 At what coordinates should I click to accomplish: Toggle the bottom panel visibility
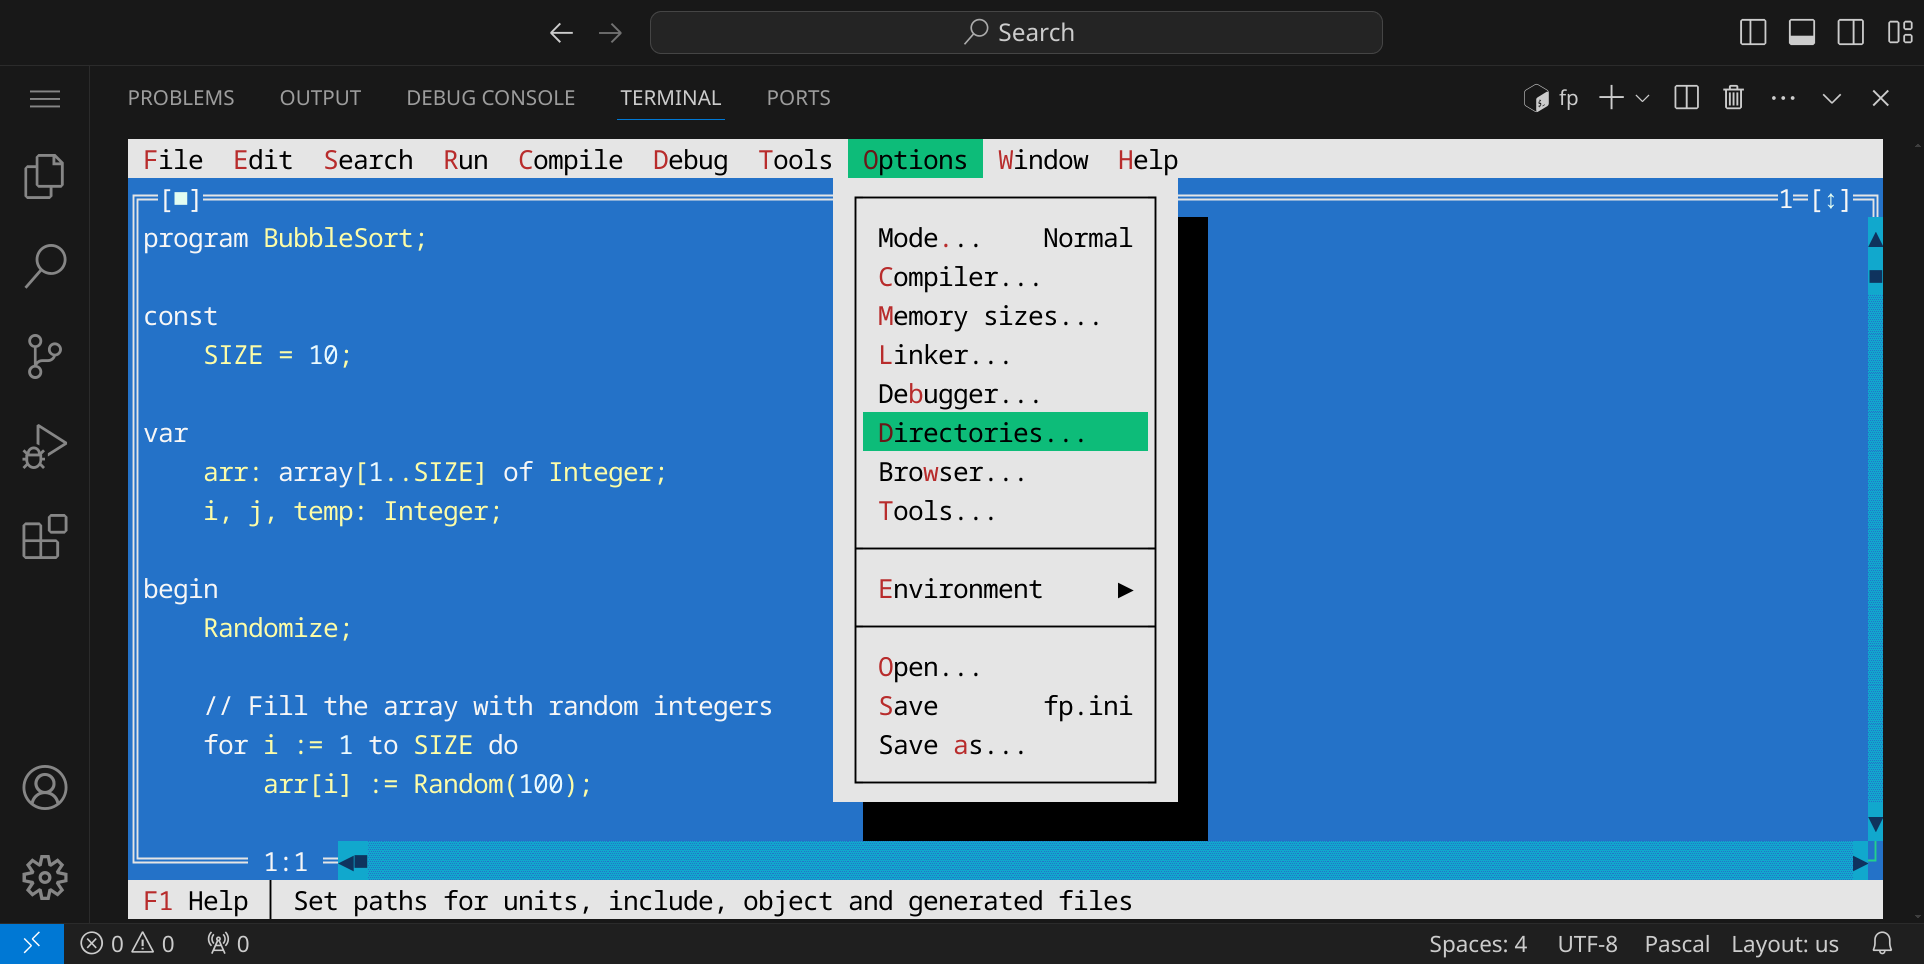pyautogui.click(x=1802, y=33)
